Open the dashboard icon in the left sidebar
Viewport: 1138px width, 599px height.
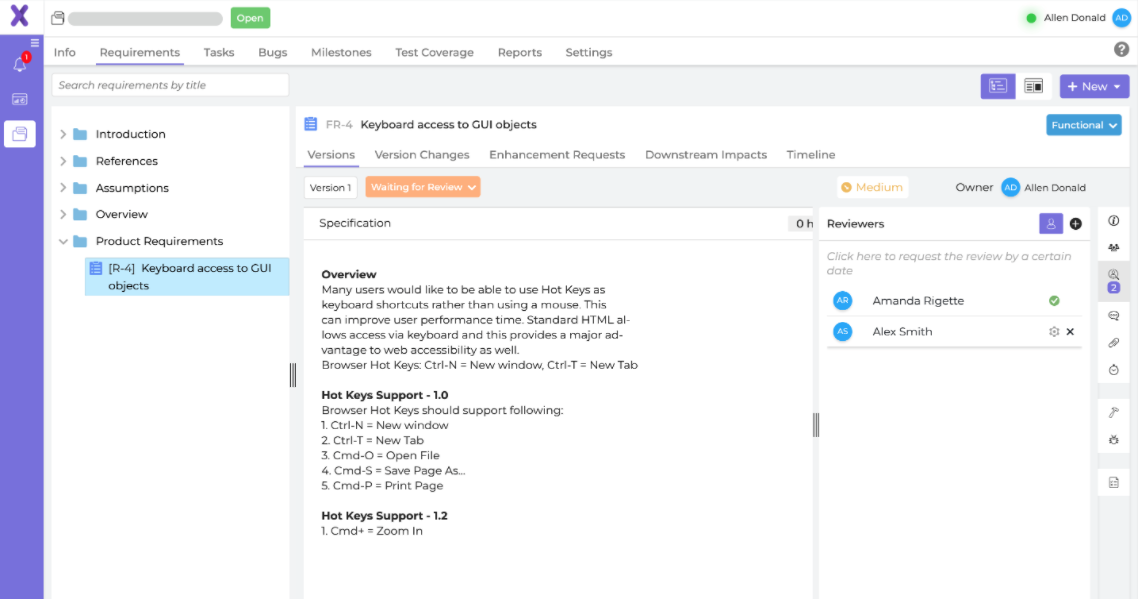coord(20,98)
